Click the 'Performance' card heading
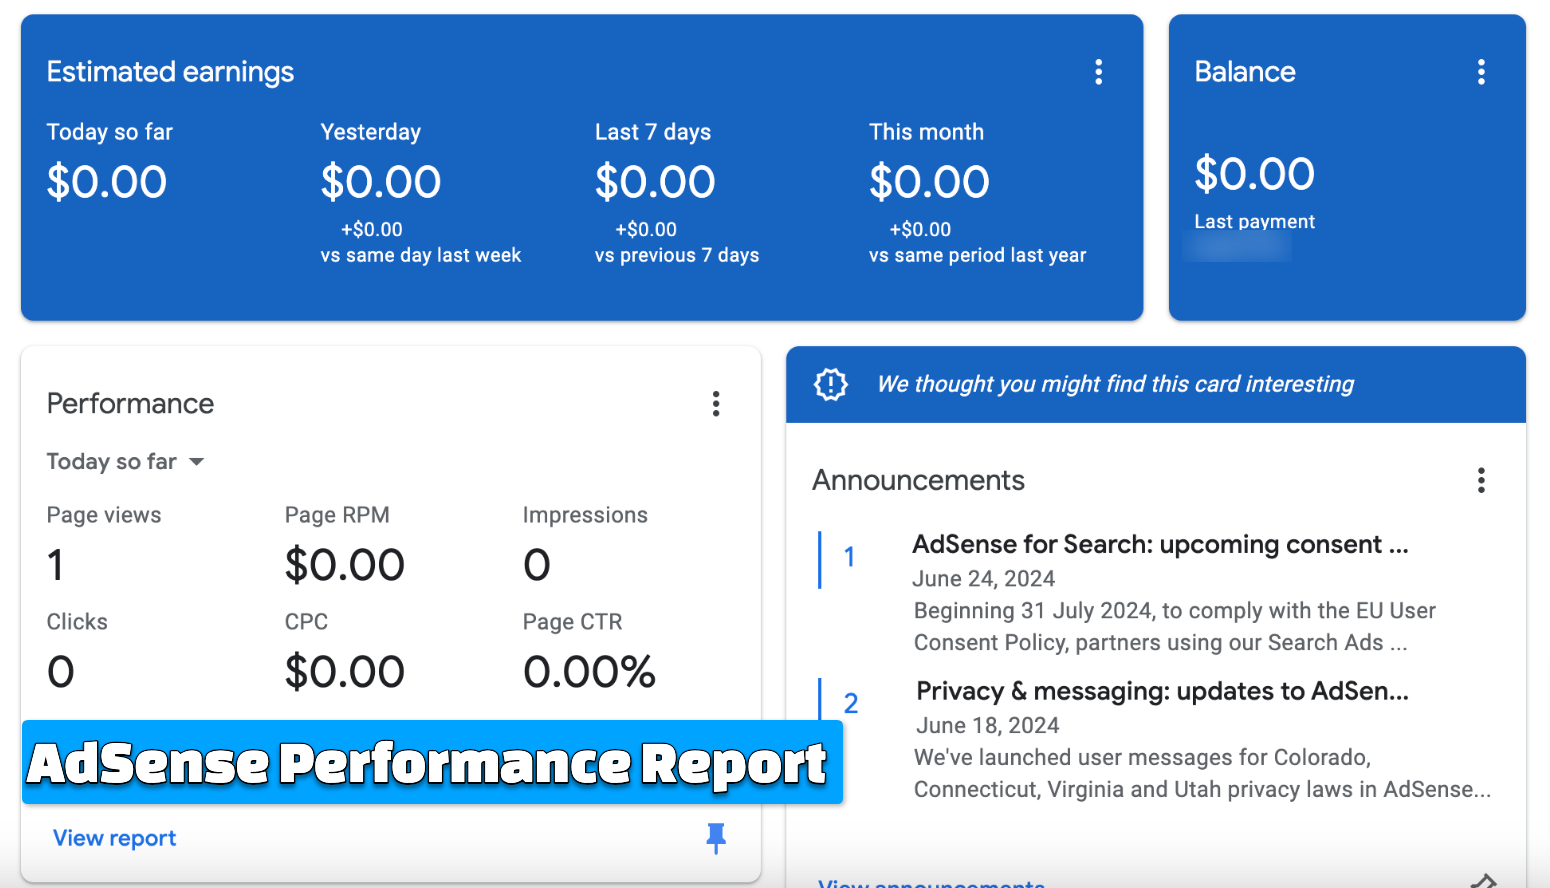 130,404
